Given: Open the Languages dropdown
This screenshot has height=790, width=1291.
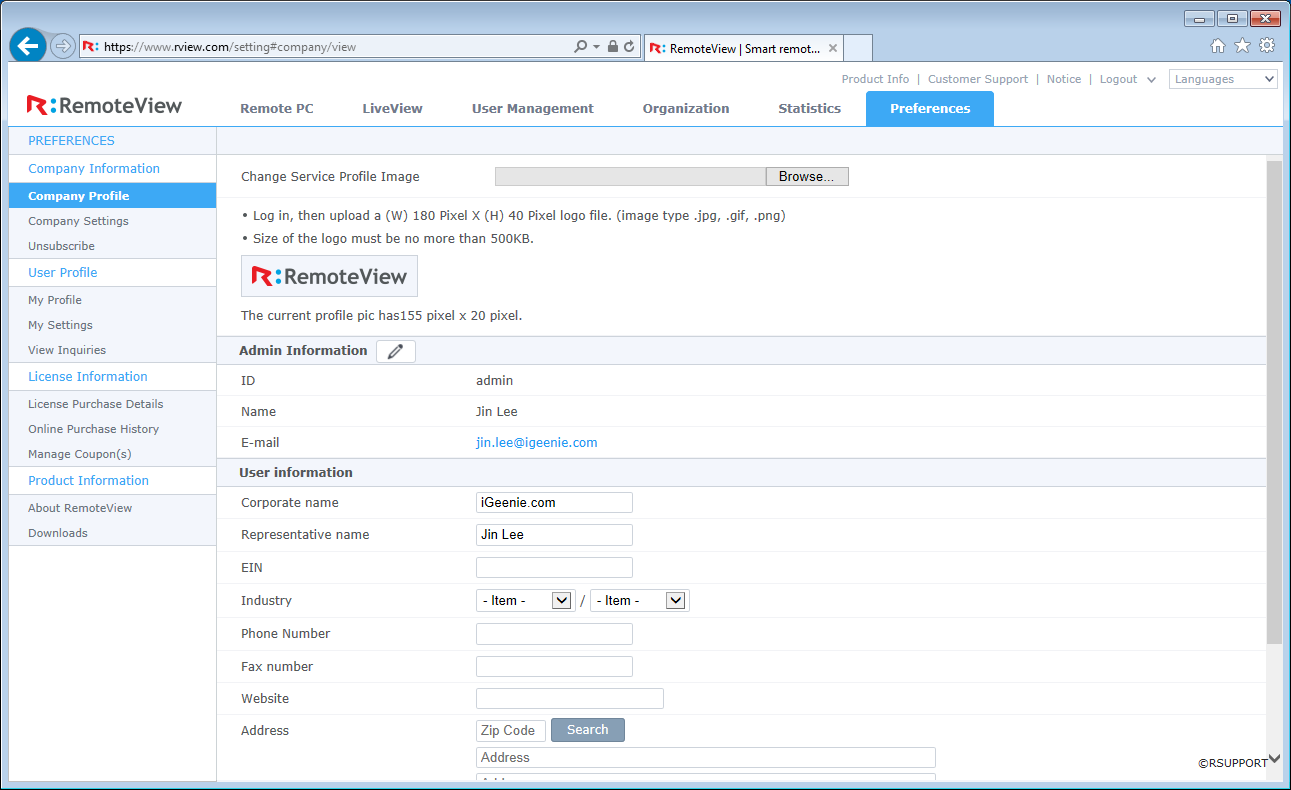Looking at the screenshot, I should [x=1223, y=79].
